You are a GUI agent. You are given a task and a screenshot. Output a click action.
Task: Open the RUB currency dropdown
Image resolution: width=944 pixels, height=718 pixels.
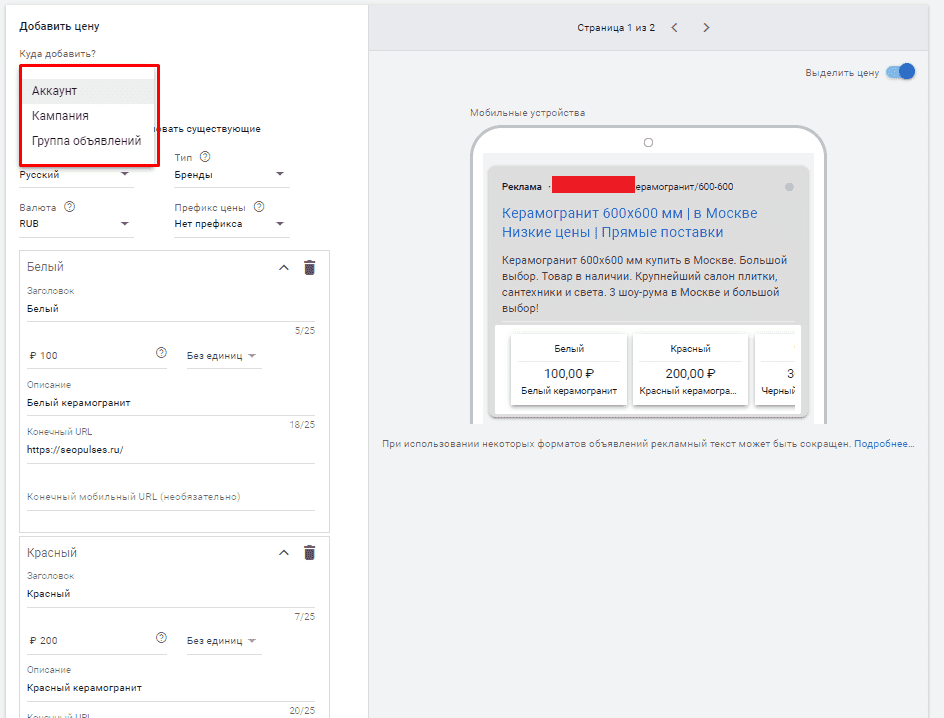coord(76,224)
